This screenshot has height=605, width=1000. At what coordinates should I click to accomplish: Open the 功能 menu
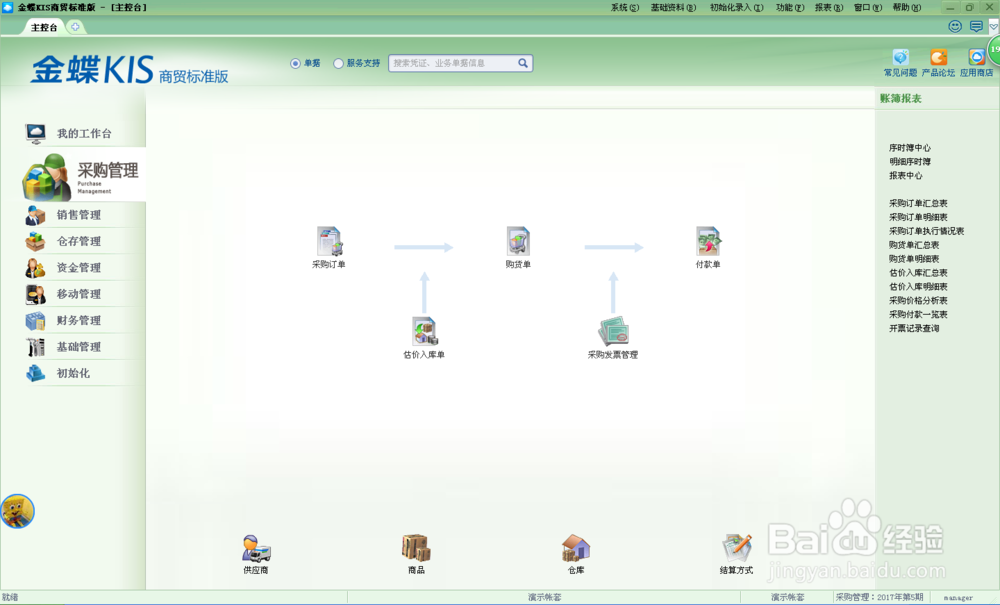coord(790,8)
